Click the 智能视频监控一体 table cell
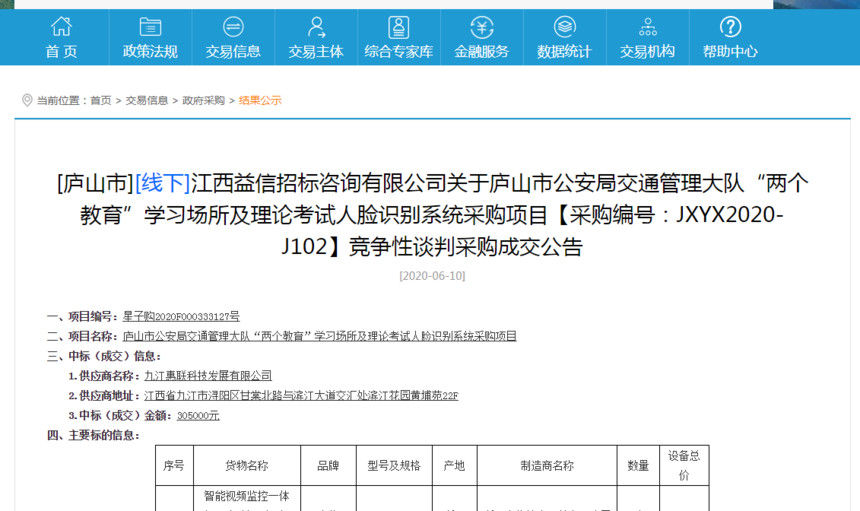Image resolution: width=860 pixels, height=511 pixels. [x=247, y=496]
